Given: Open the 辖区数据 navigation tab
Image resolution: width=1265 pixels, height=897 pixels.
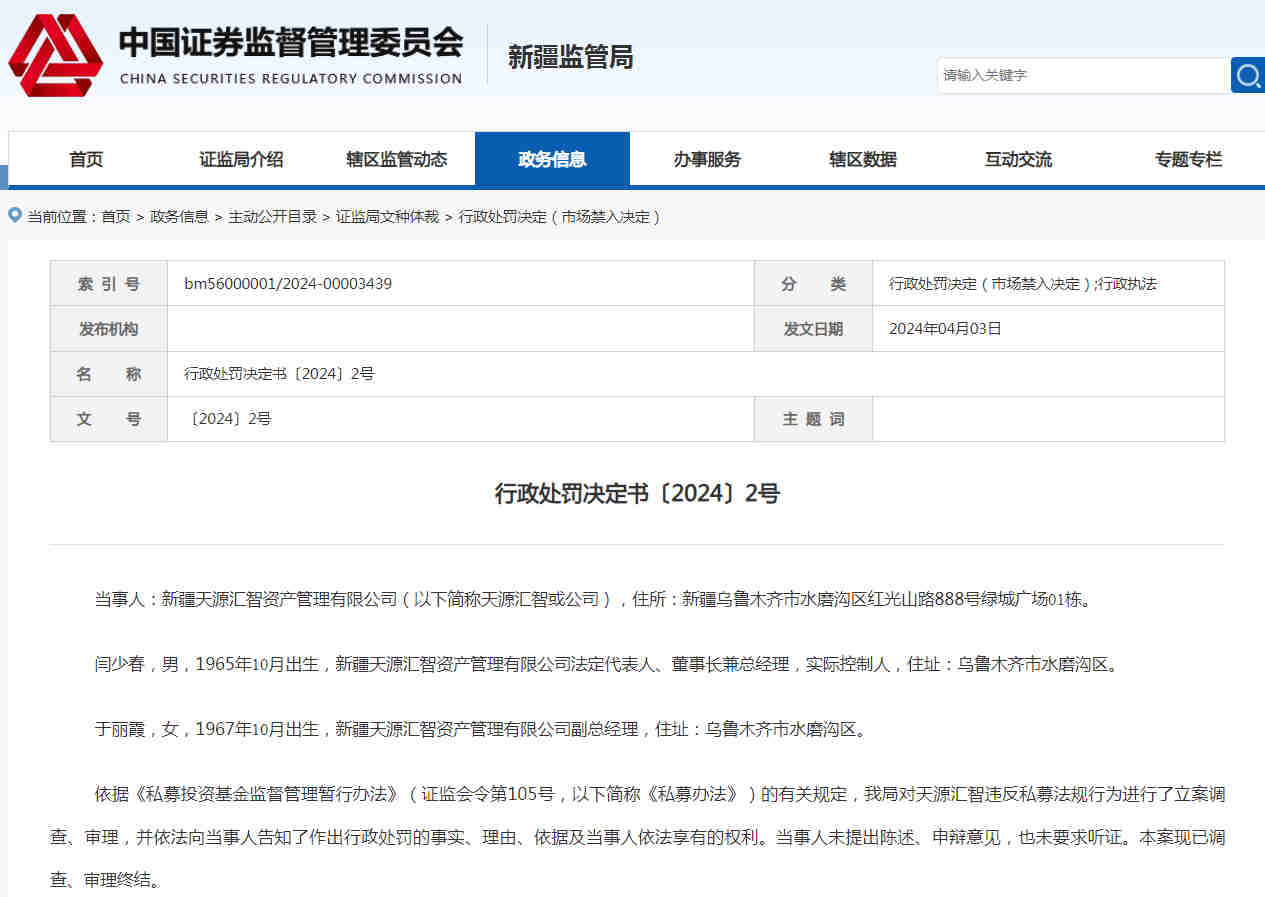Looking at the screenshot, I should (863, 160).
